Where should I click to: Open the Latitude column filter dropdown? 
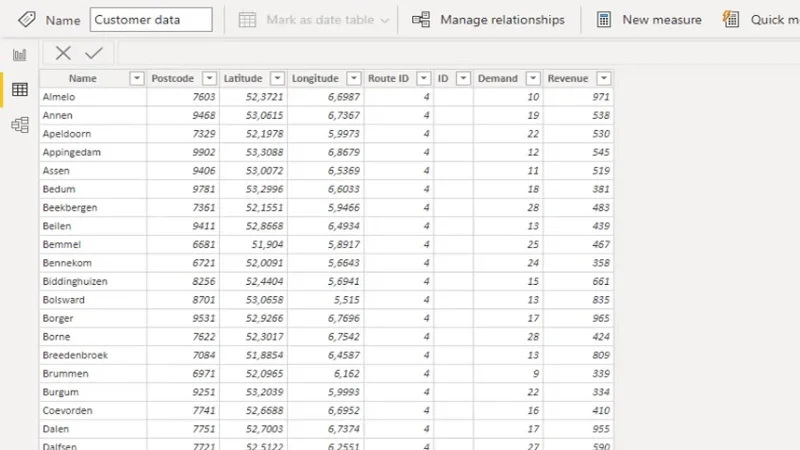(x=277, y=79)
